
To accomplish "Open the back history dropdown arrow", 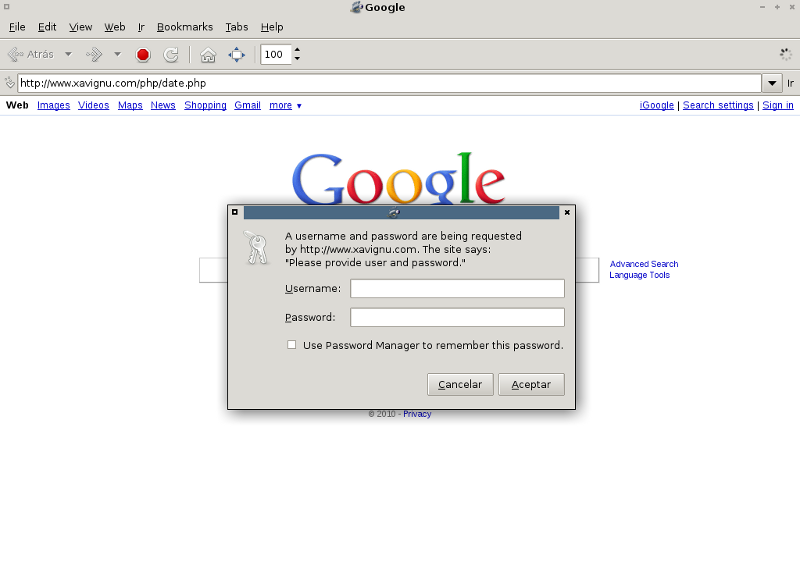I will (x=68, y=54).
